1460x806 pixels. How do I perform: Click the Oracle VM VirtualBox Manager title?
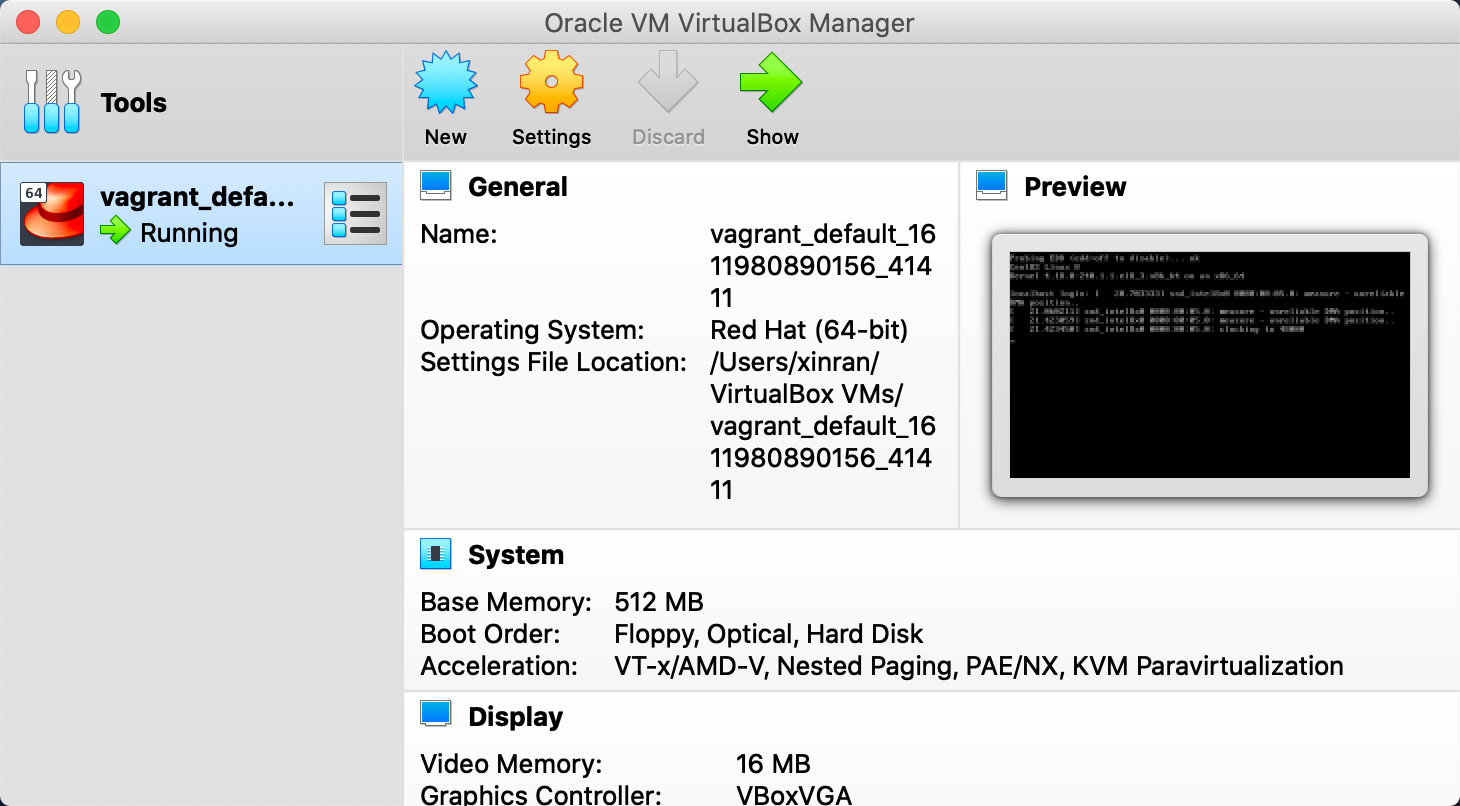pos(729,22)
